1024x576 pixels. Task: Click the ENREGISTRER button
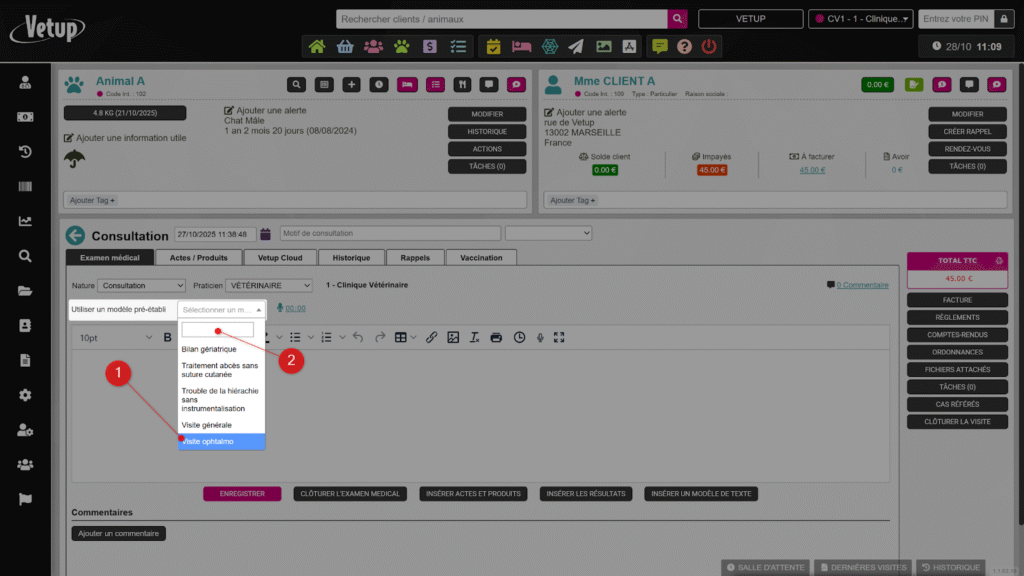tap(242, 494)
